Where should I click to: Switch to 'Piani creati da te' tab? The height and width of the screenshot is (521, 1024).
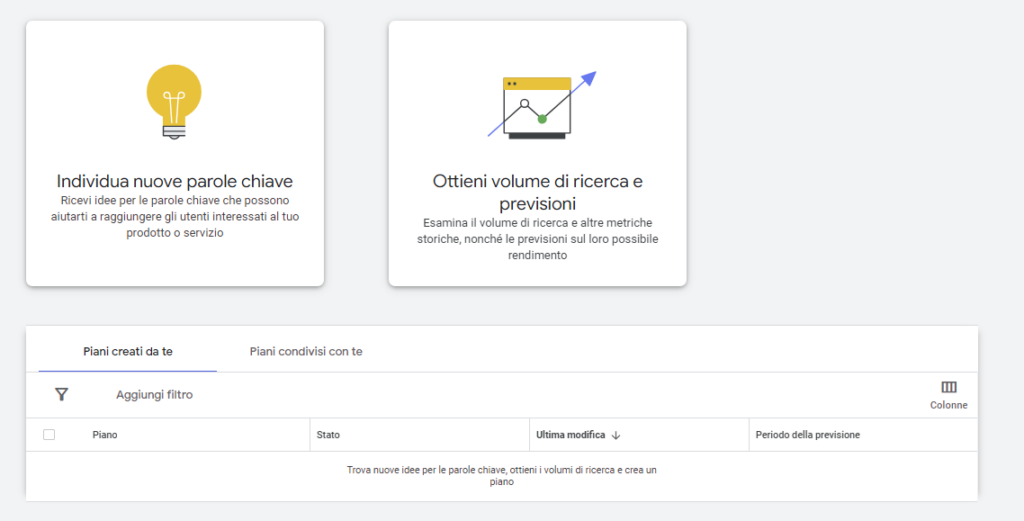(128, 351)
